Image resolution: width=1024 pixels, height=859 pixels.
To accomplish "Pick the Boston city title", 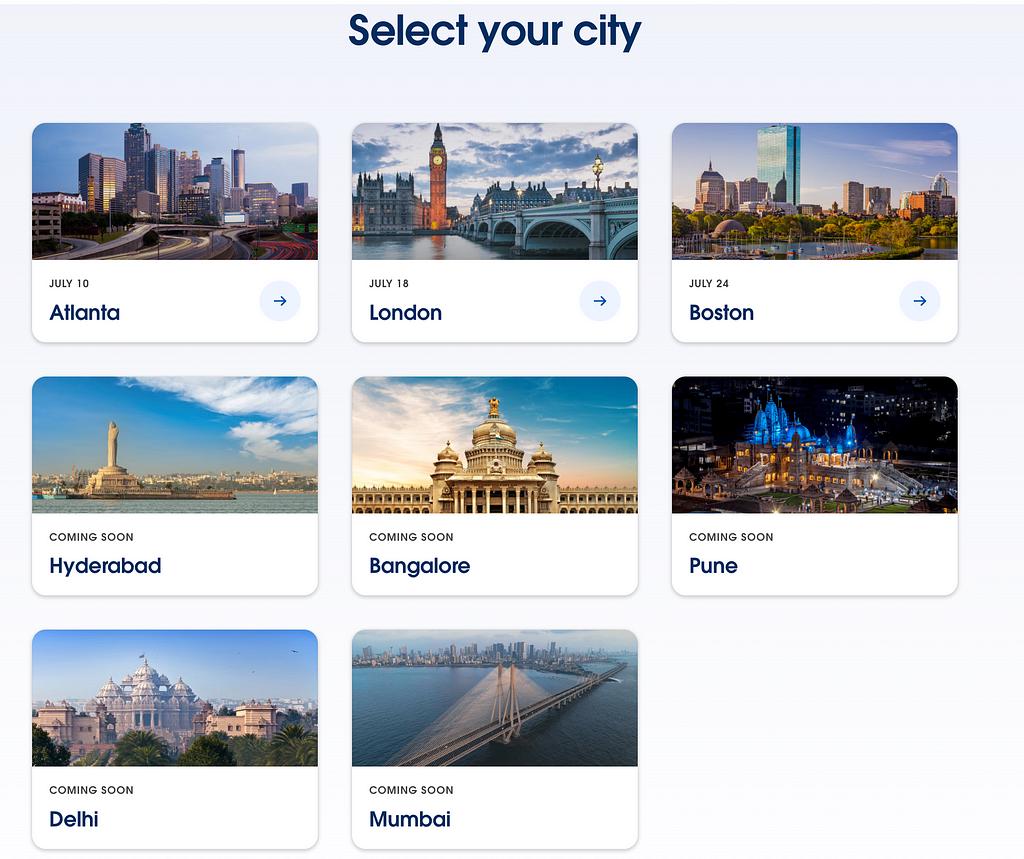I will click(x=721, y=313).
